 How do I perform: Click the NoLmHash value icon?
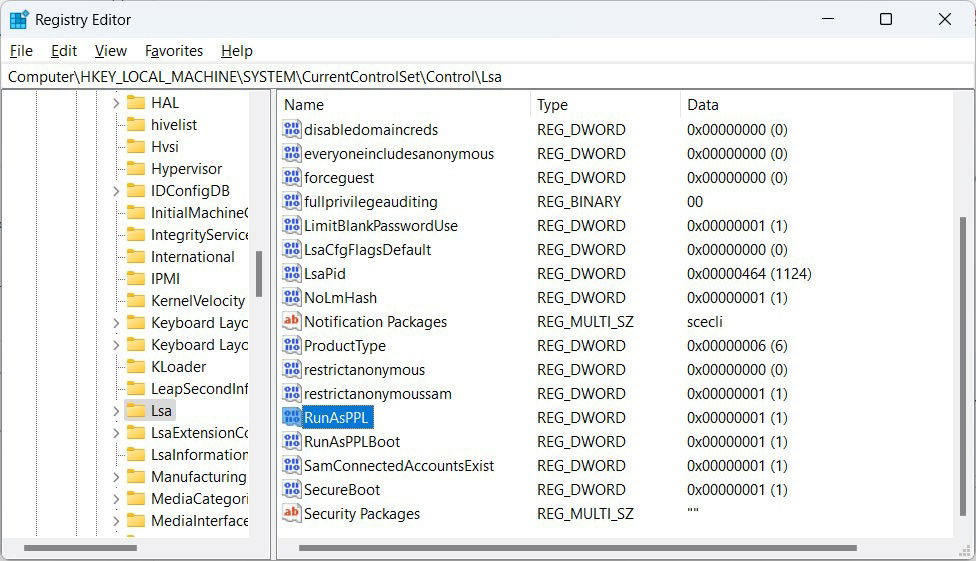[291, 297]
